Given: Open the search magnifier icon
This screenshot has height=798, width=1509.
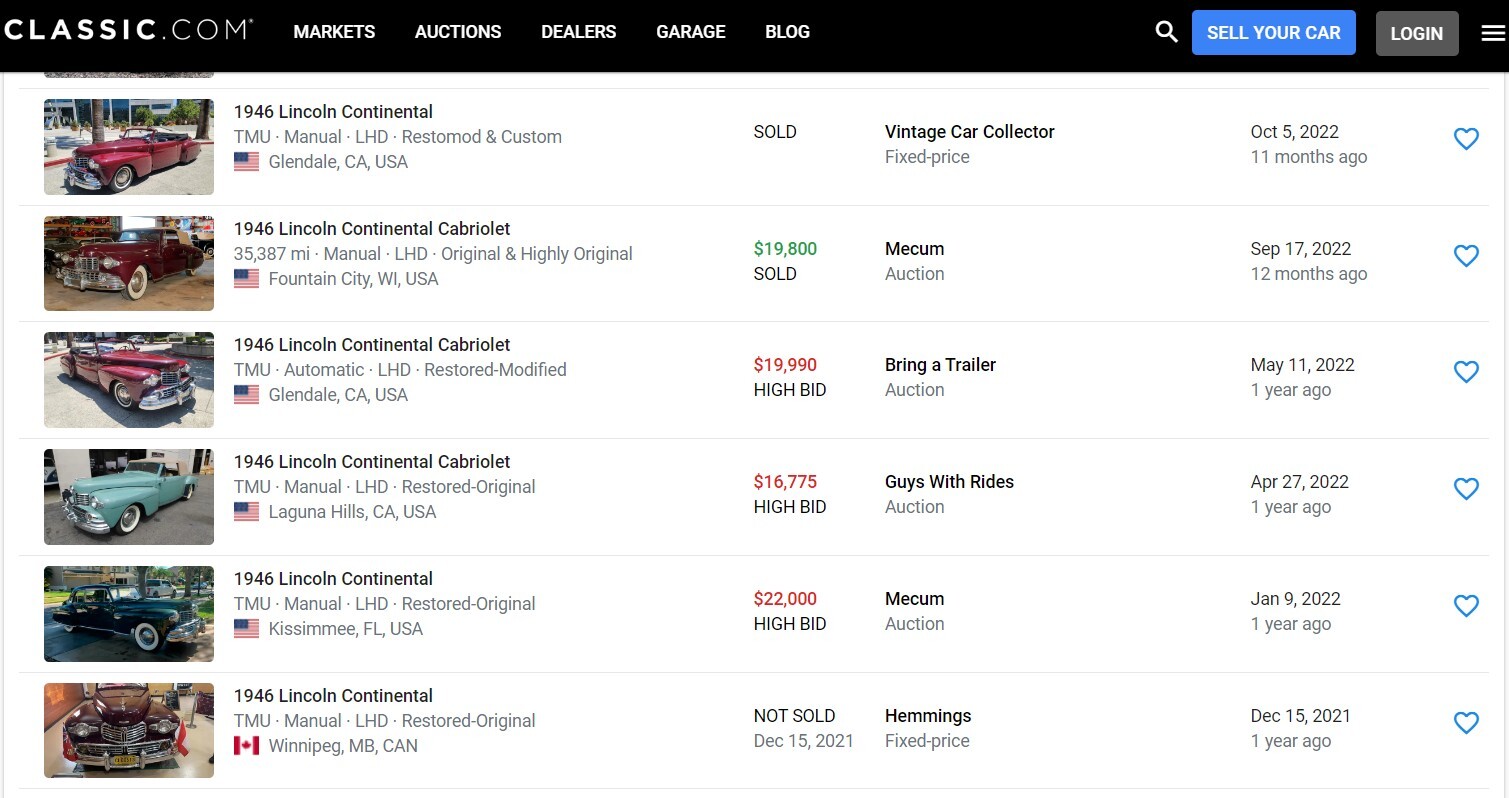Looking at the screenshot, I should (x=1166, y=32).
